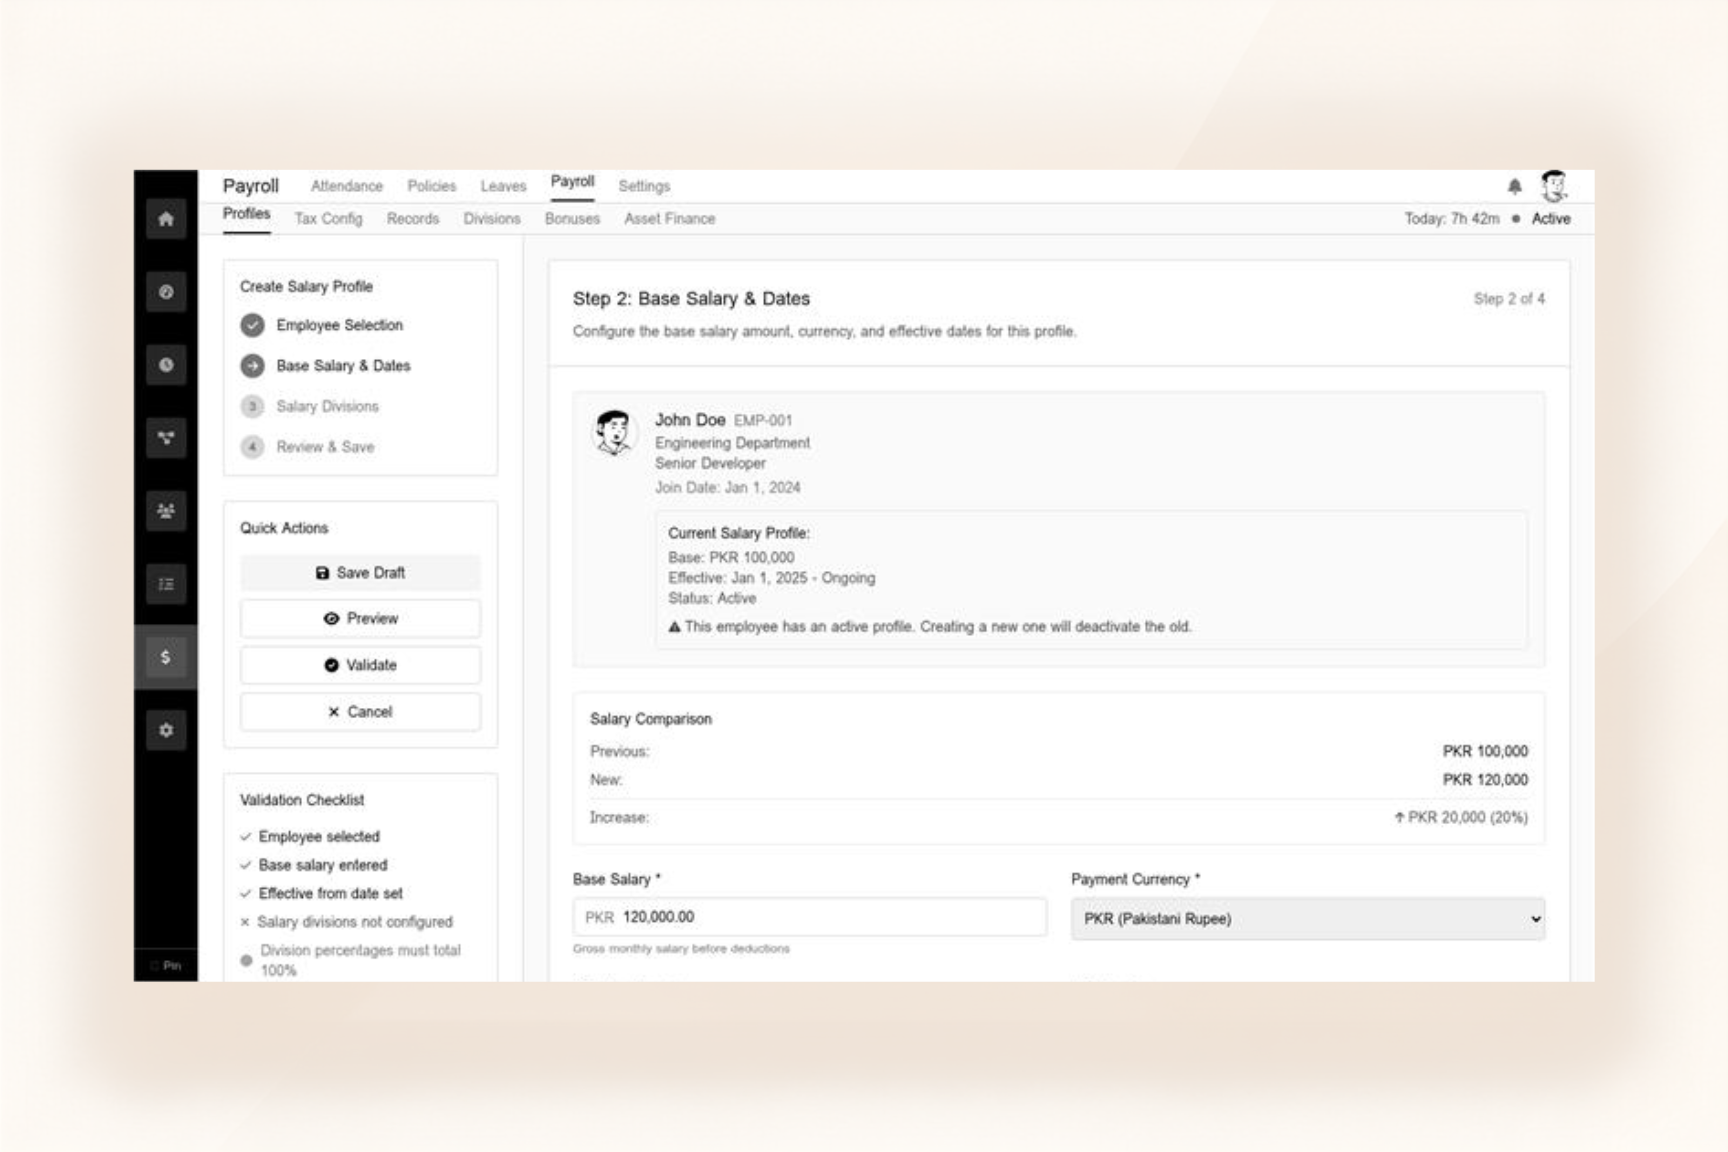Open the org-chart icon in sidebar
This screenshot has height=1152, width=1728.
click(x=166, y=438)
